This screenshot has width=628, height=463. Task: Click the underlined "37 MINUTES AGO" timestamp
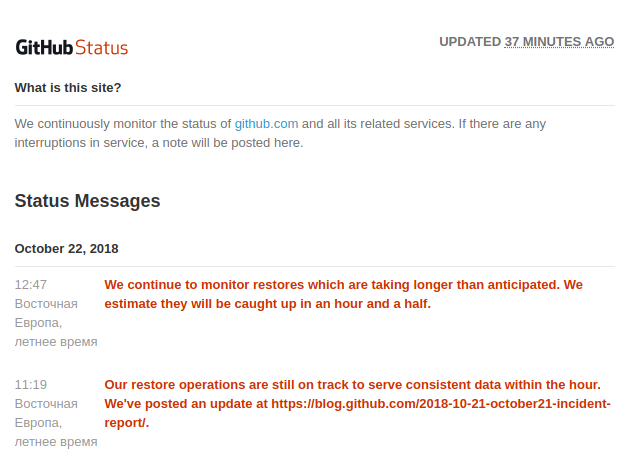click(x=559, y=42)
